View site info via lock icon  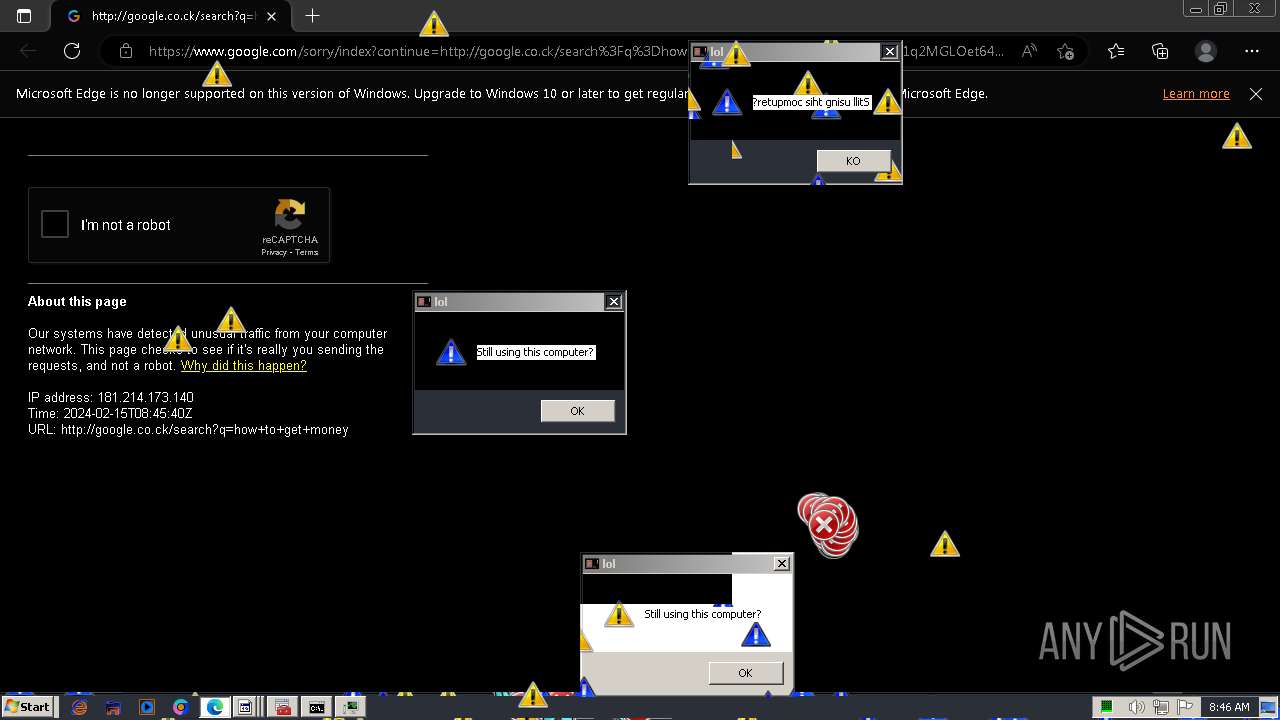coord(126,51)
